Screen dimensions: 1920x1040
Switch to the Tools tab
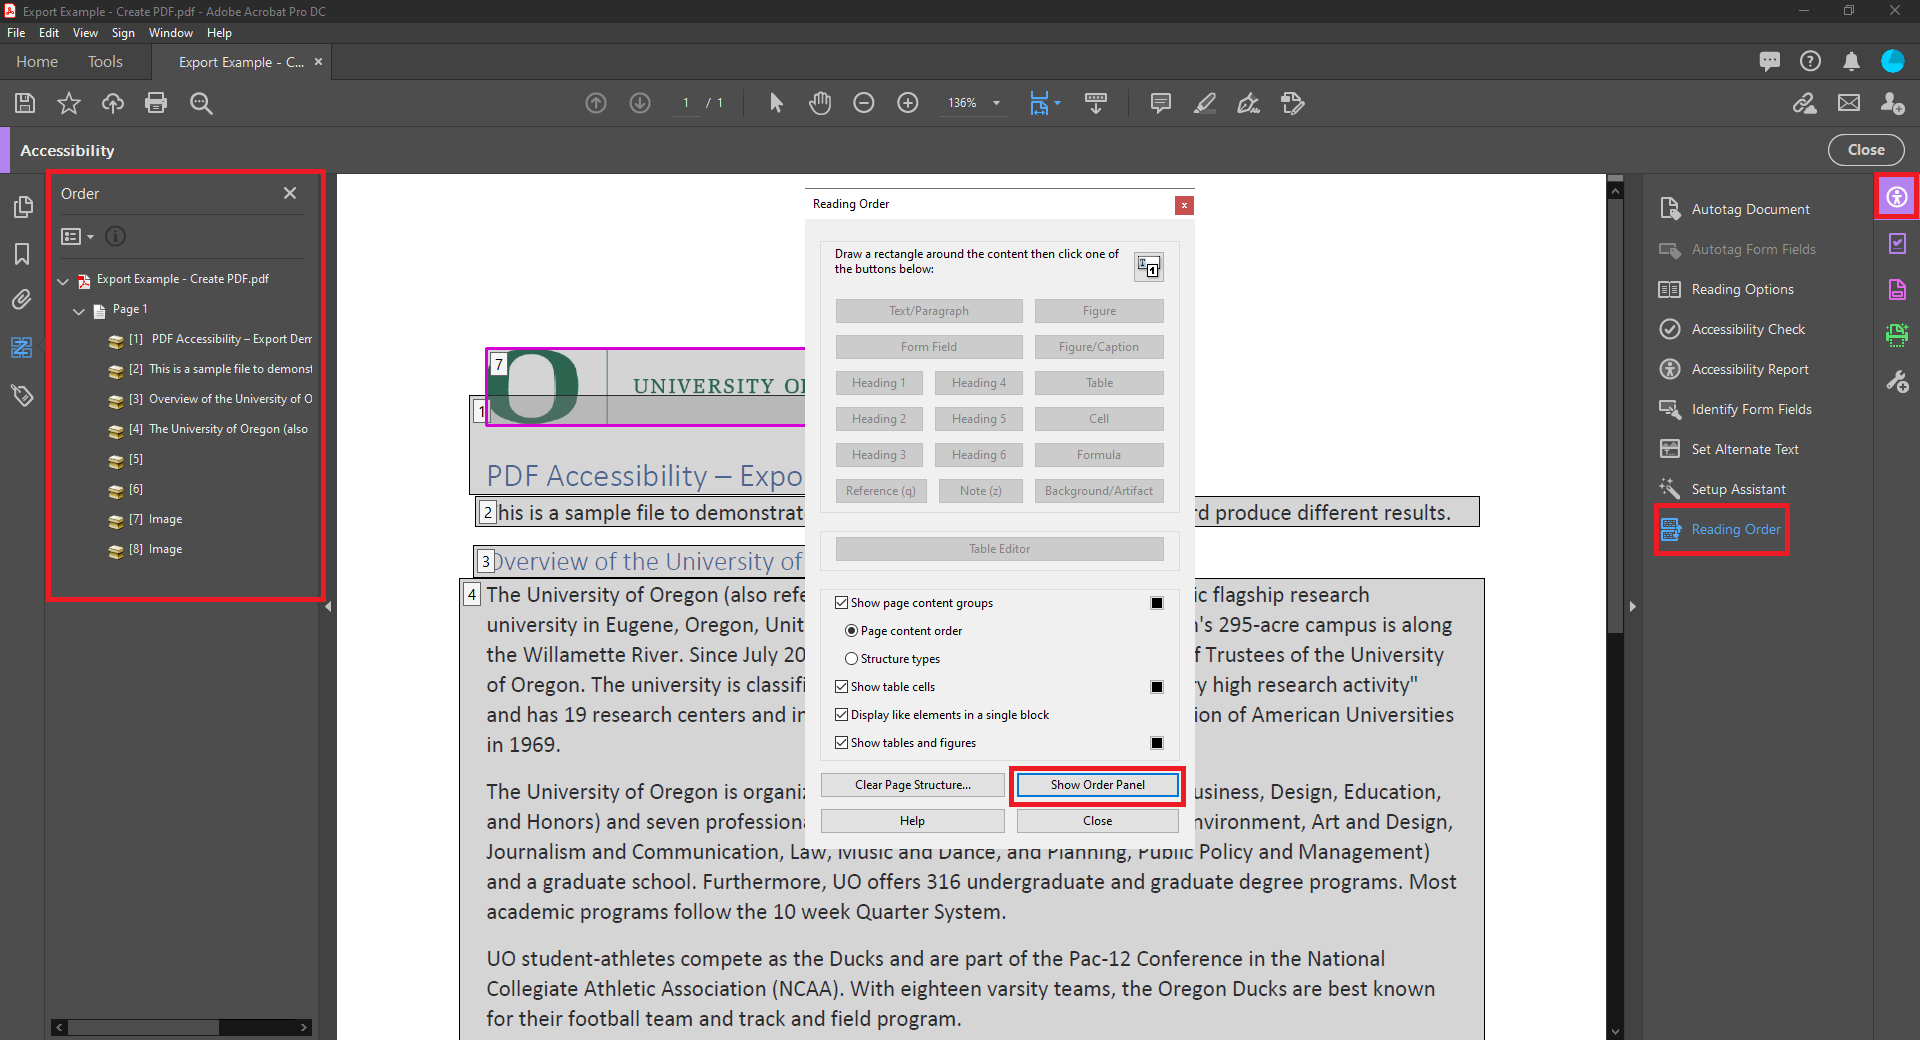pyautogui.click(x=105, y=61)
